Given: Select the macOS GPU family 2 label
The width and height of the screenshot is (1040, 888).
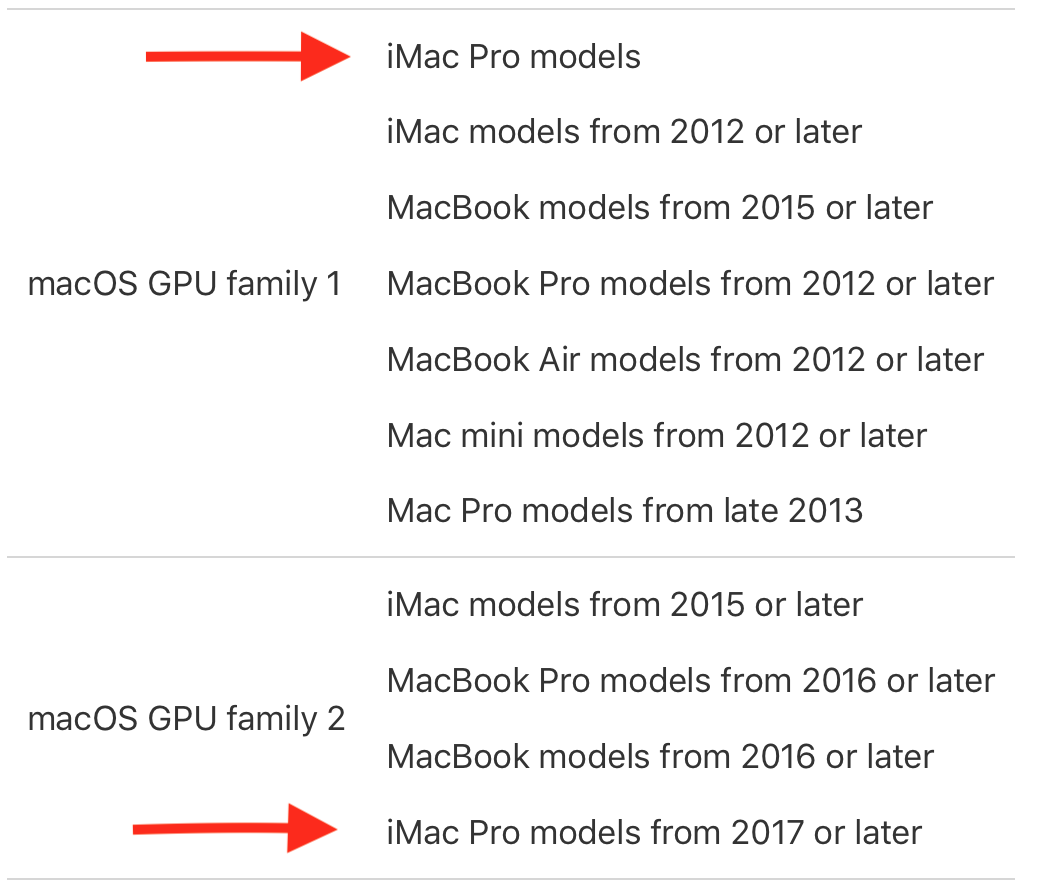Looking at the screenshot, I should coord(186,719).
